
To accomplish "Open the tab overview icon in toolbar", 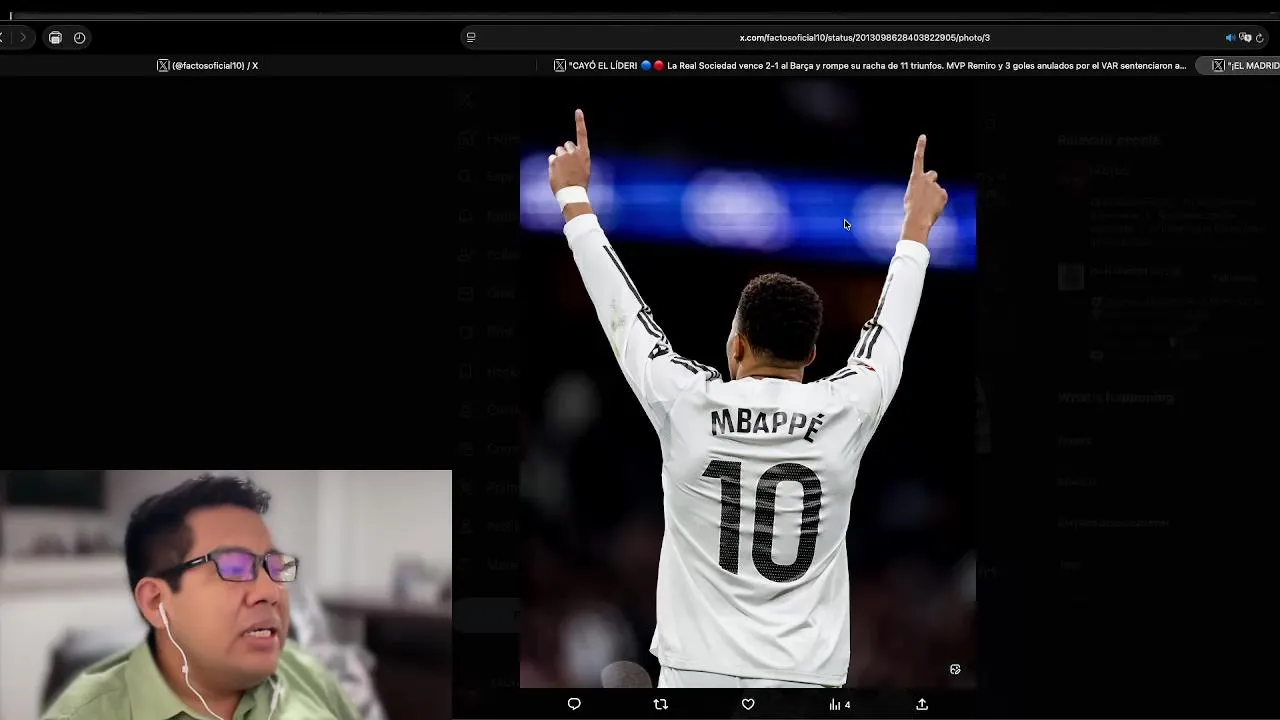I will (x=55, y=37).
